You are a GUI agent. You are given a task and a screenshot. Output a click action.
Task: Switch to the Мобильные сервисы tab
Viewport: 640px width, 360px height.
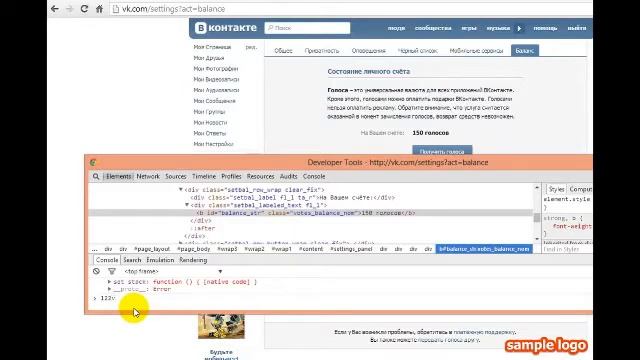476,51
